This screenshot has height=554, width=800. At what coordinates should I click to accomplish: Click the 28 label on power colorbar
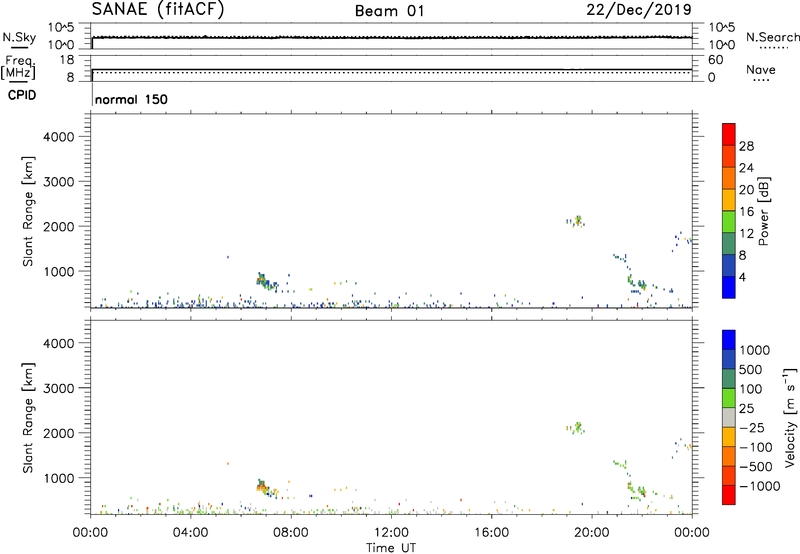[x=746, y=146]
